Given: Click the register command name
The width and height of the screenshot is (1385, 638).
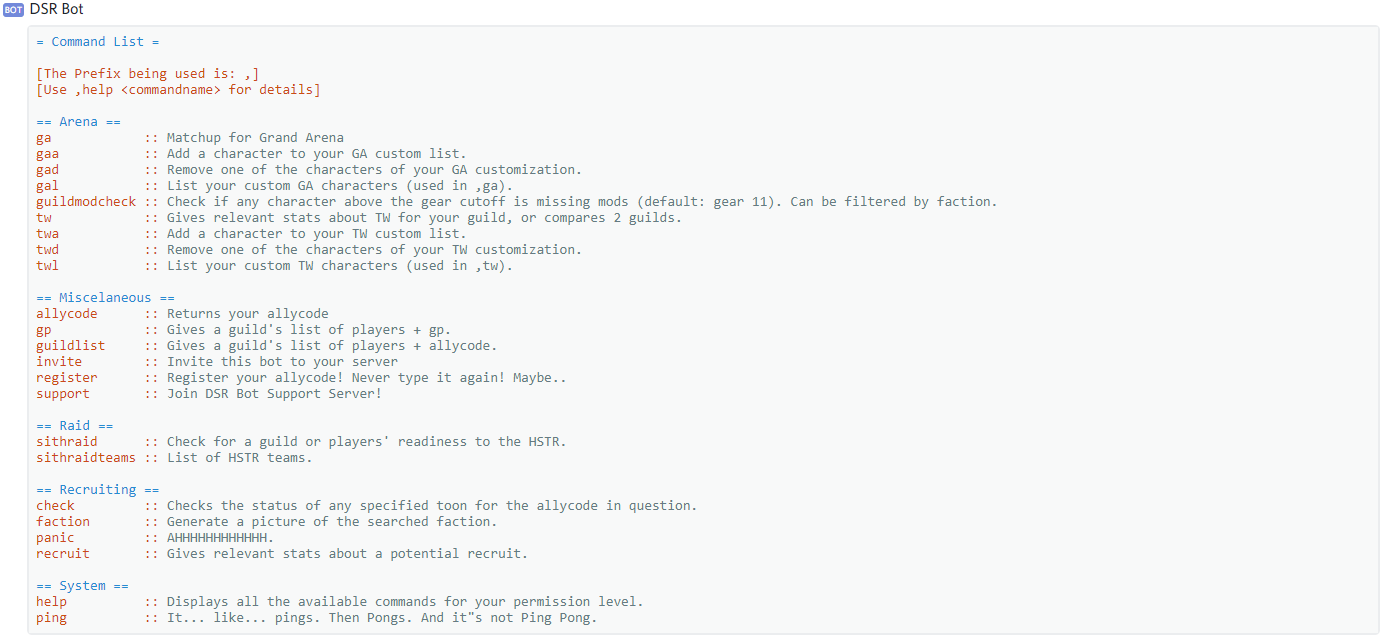Looking at the screenshot, I should [x=67, y=378].
